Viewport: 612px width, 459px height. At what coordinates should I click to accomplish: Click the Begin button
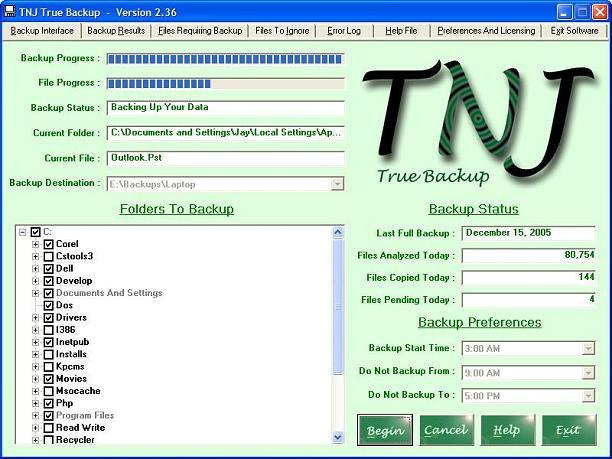[385, 430]
